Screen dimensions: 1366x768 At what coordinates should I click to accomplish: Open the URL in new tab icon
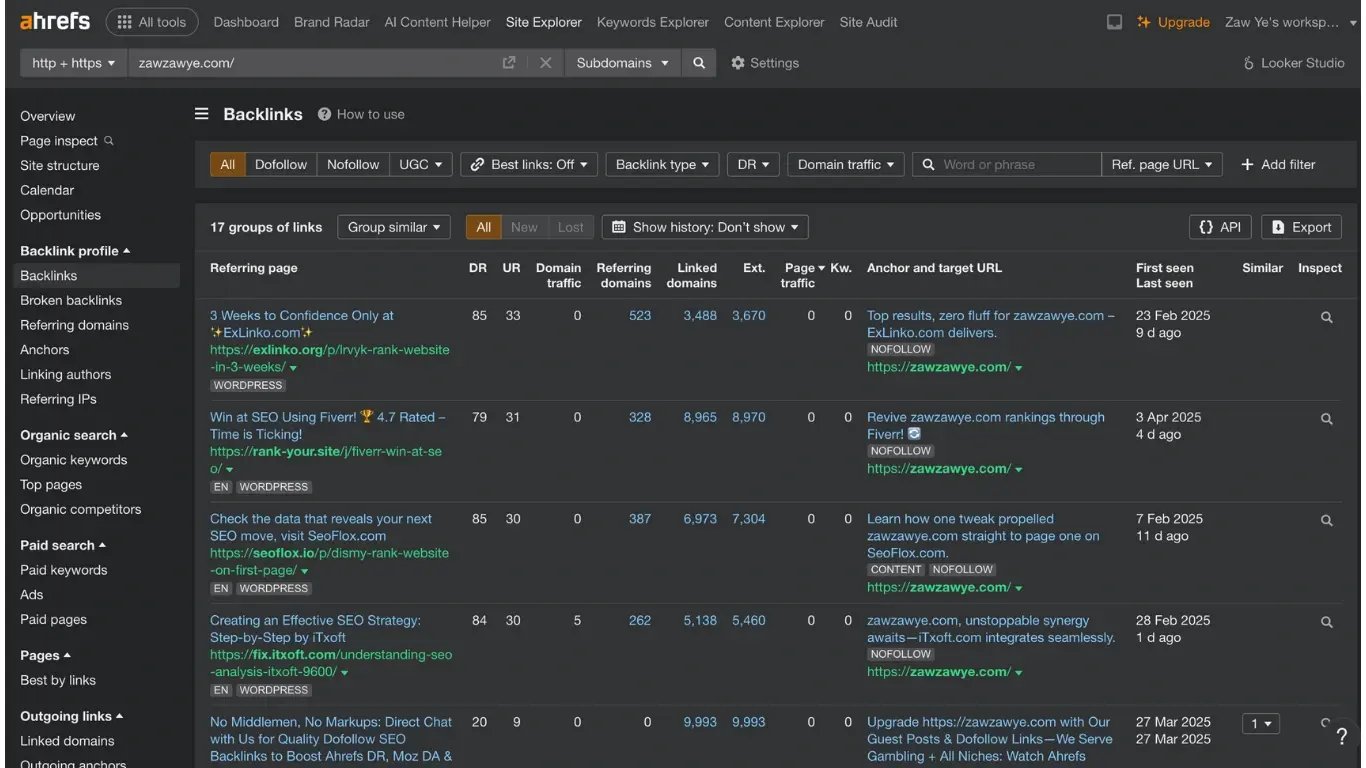tap(509, 63)
